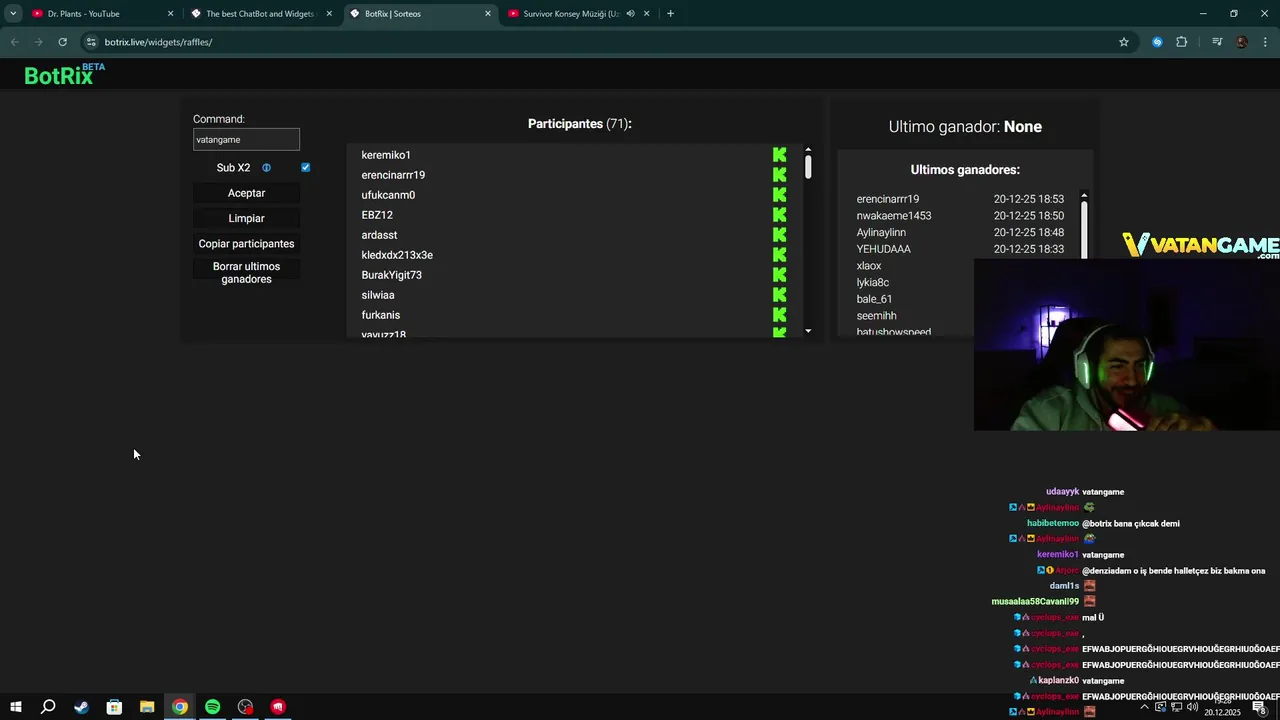
Task: Open the Shazam extension icon
Action: pyautogui.click(x=1157, y=42)
